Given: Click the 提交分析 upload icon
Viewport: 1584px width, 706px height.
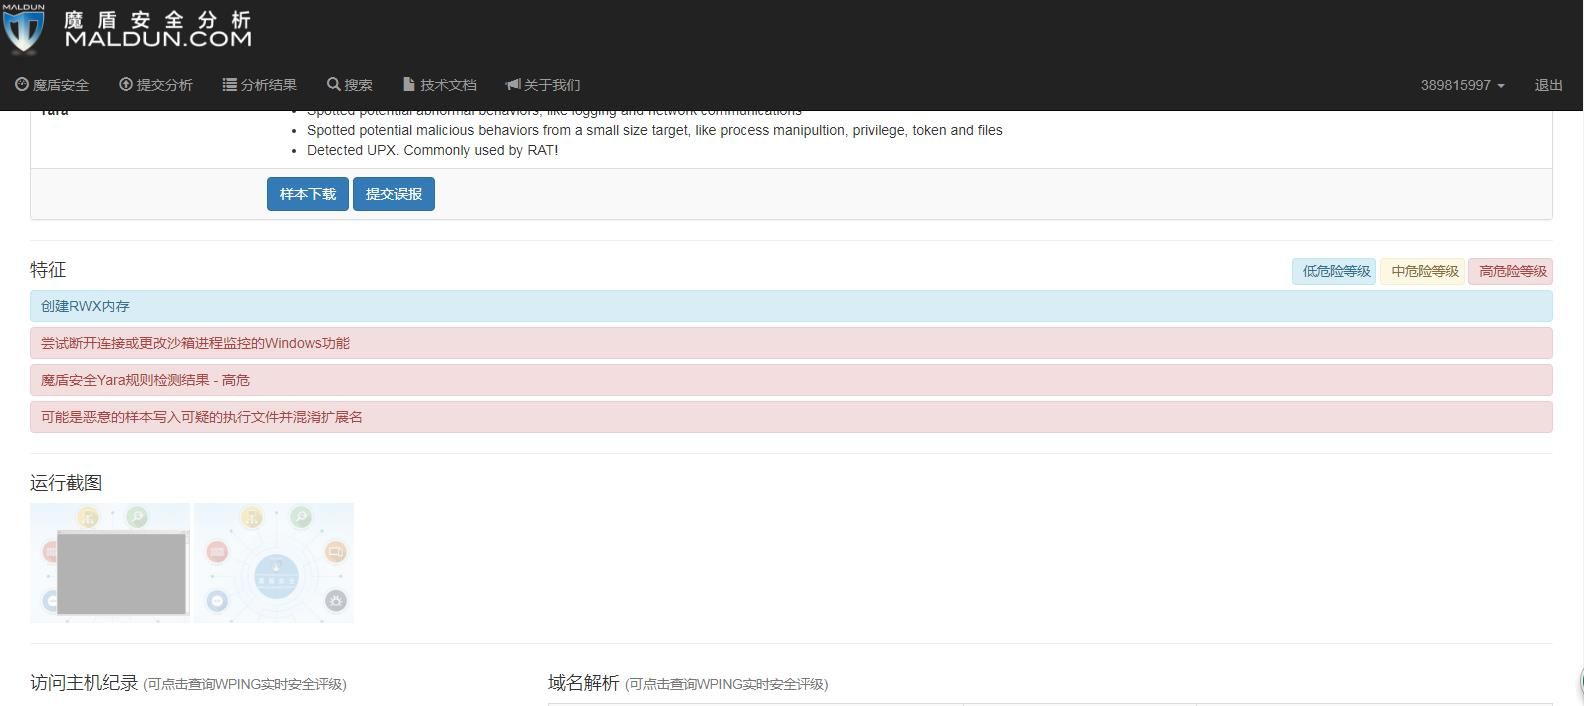Looking at the screenshot, I should [x=126, y=85].
